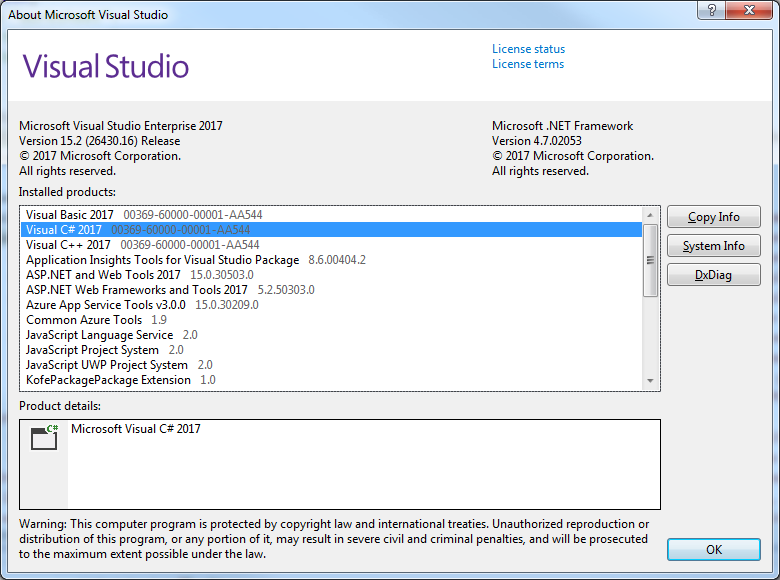
Task: Click the list's down scroll arrow
Action: click(x=650, y=381)
